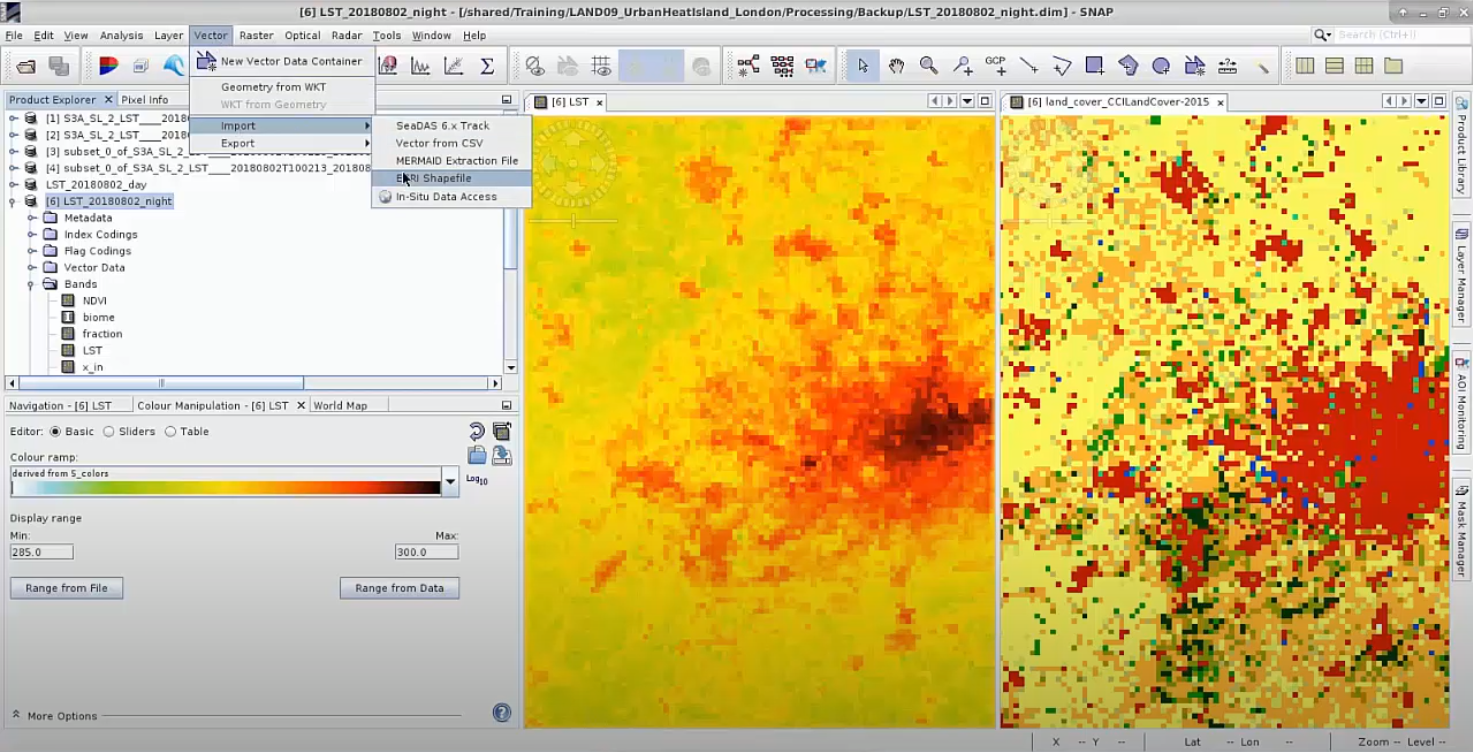Toggle the Log10 scaling button
Screen dimensions: 1473x752
[477, 480]
